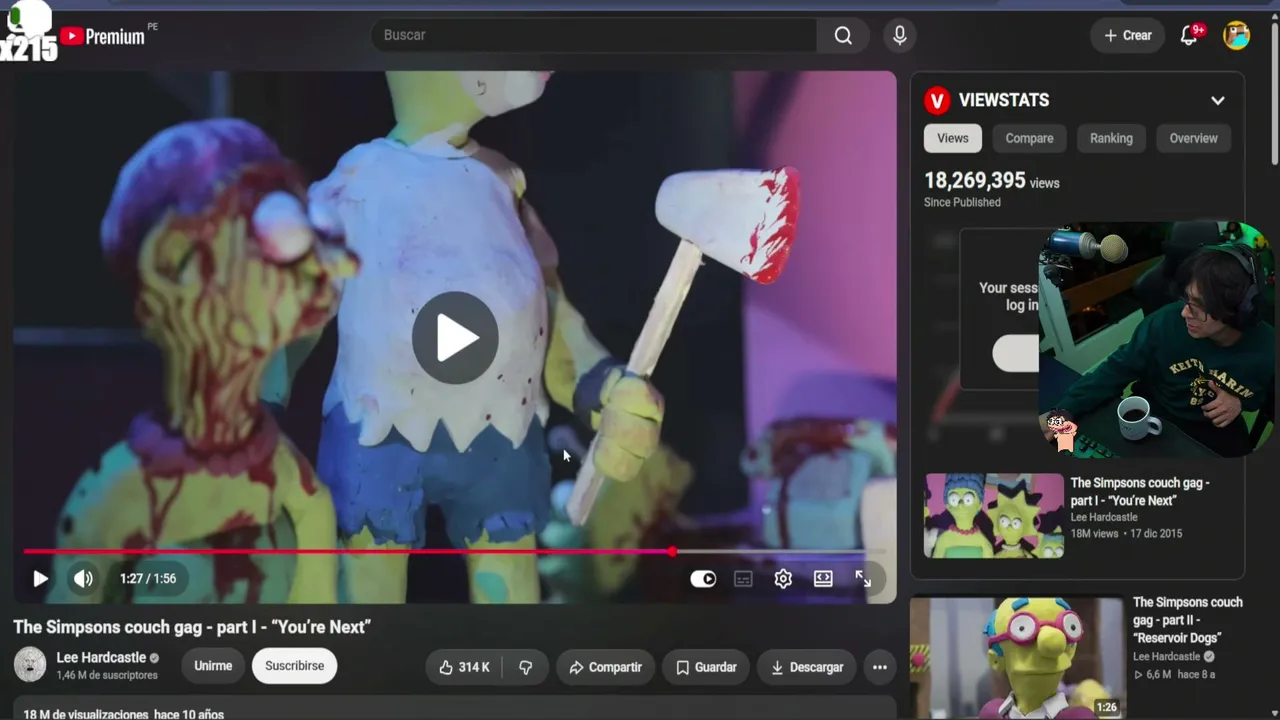Enter fullscreen mode
The height and width of the screenshot is (720, 1280).
point(863,578)
